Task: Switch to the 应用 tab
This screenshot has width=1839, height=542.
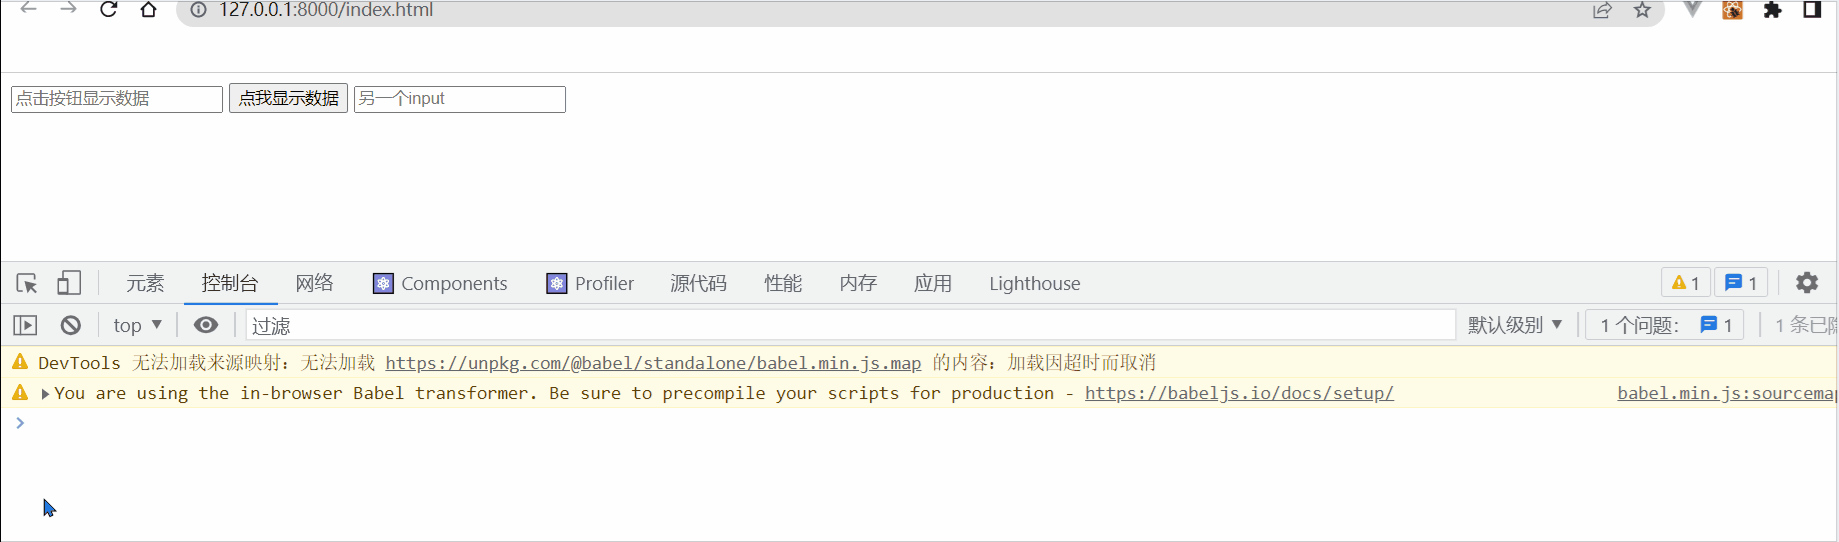Action: pos(933,283)
